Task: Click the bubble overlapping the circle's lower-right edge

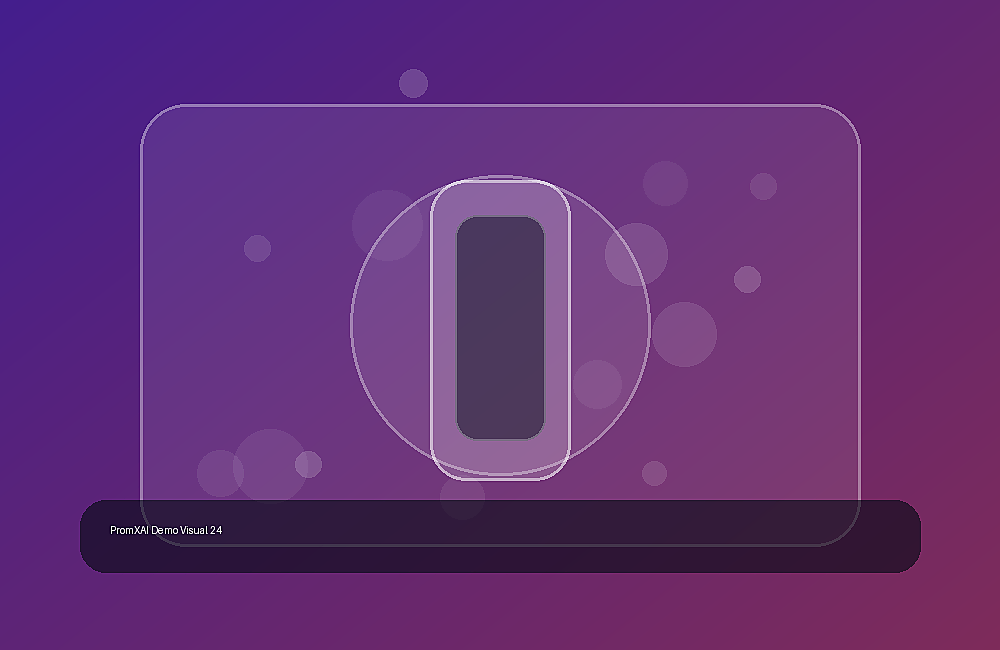Action: click(598, 385)
